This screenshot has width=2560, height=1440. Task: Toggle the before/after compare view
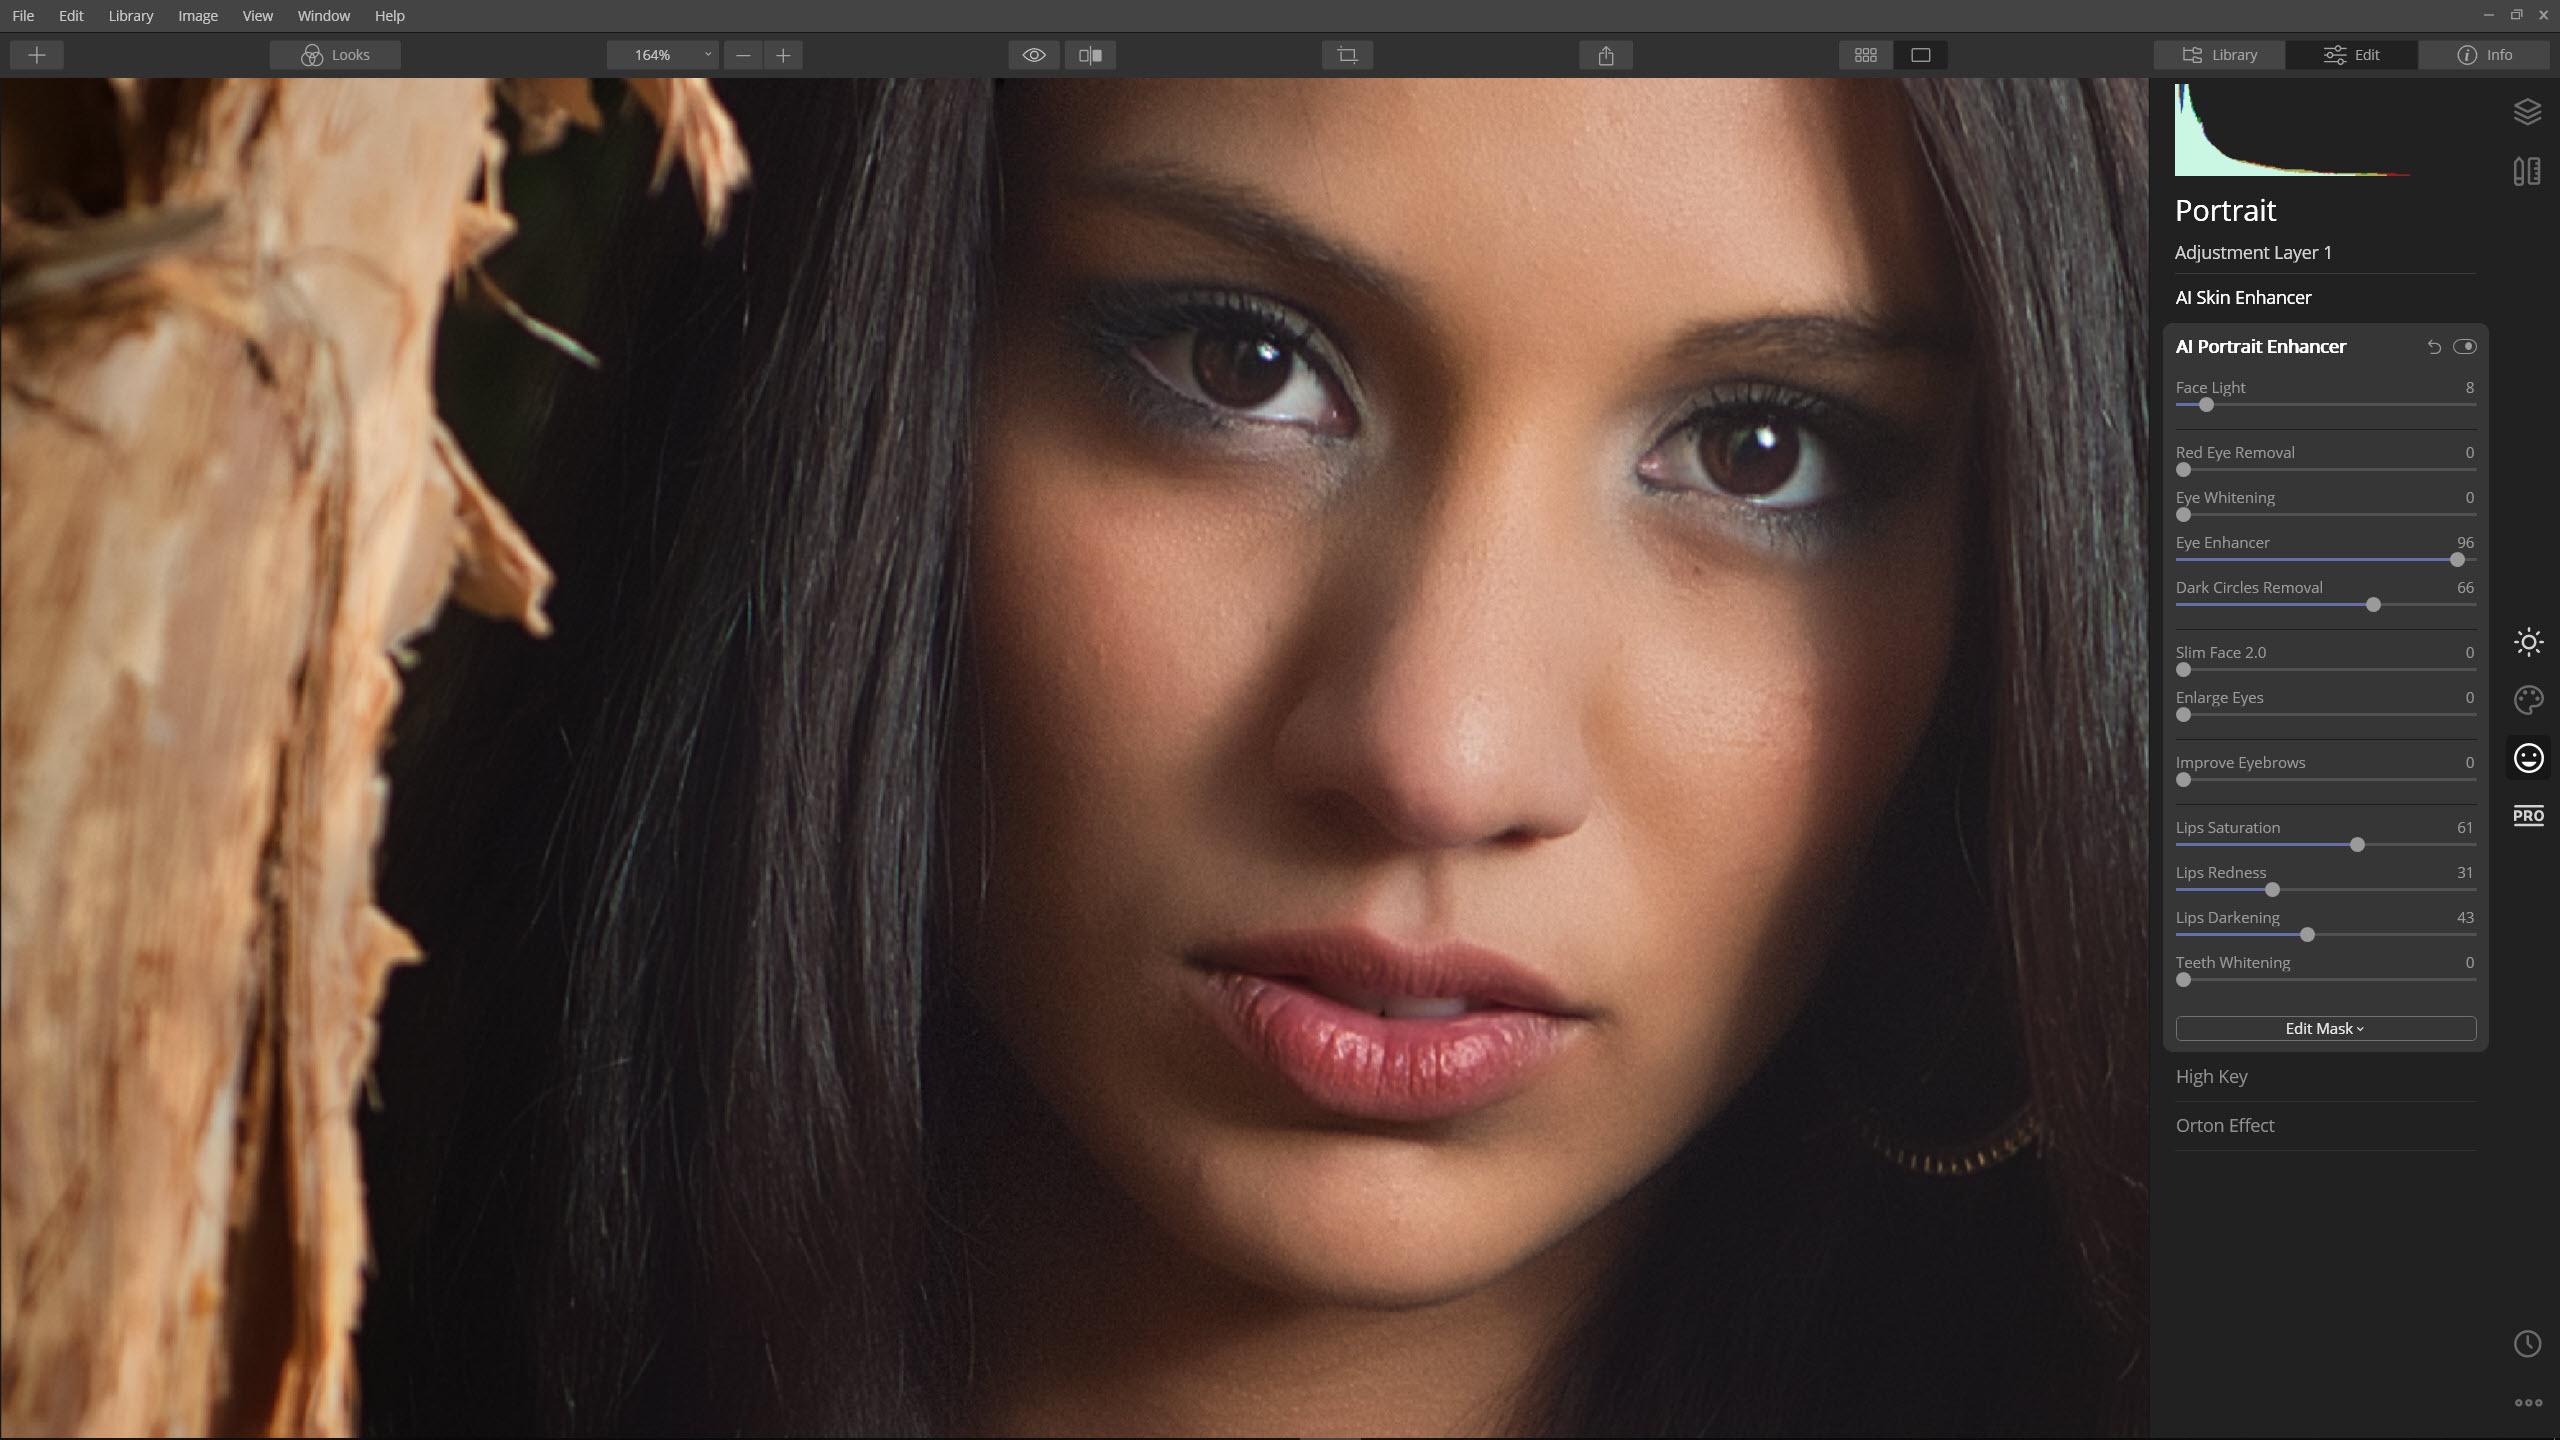(1090, 55)
